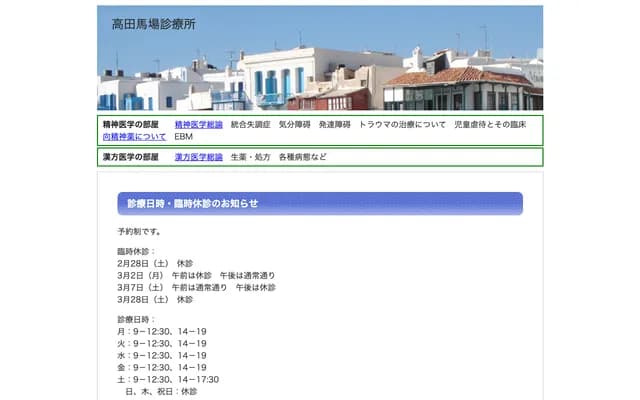
Task: Click the 水：9−12:30、14−19 hours line
Action: pos(162,356)
